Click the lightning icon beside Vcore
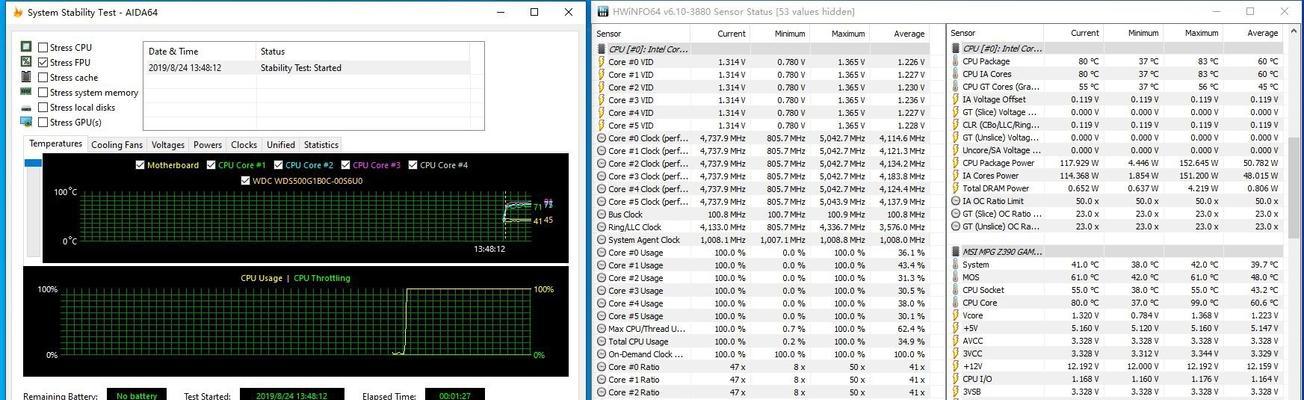This screenshot has width=1304, height=400. click(x=955, y=315)
